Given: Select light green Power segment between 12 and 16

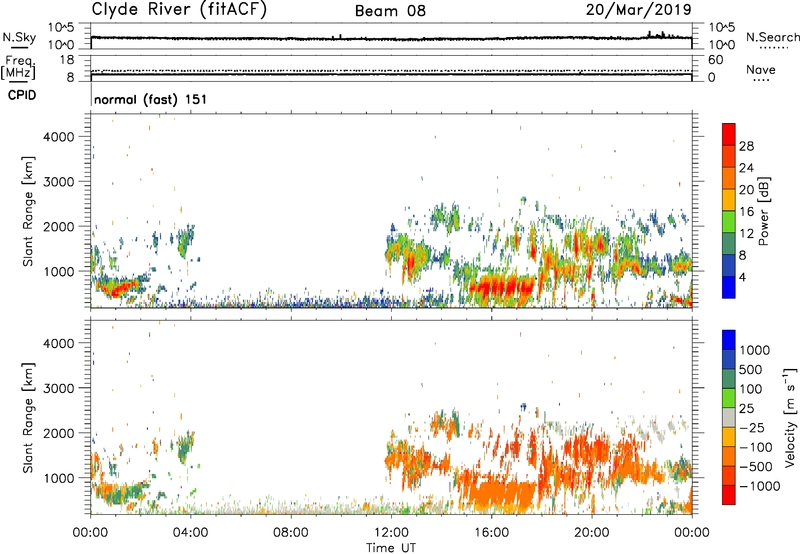Looking at the screenshot, I should click(x=729, y=222).
